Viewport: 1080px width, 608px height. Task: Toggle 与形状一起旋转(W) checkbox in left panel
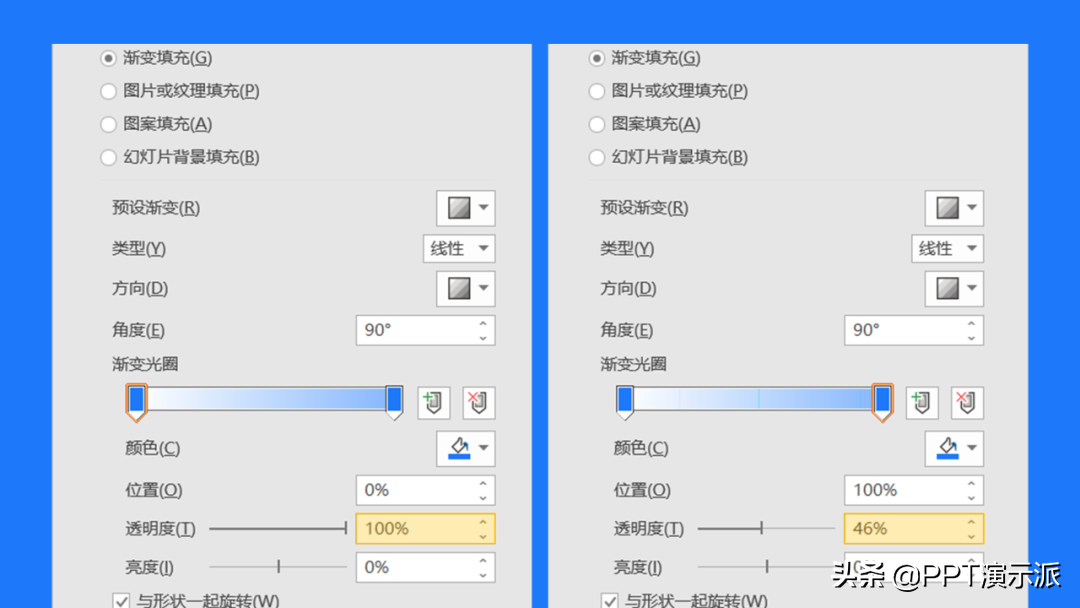(121, 600)
